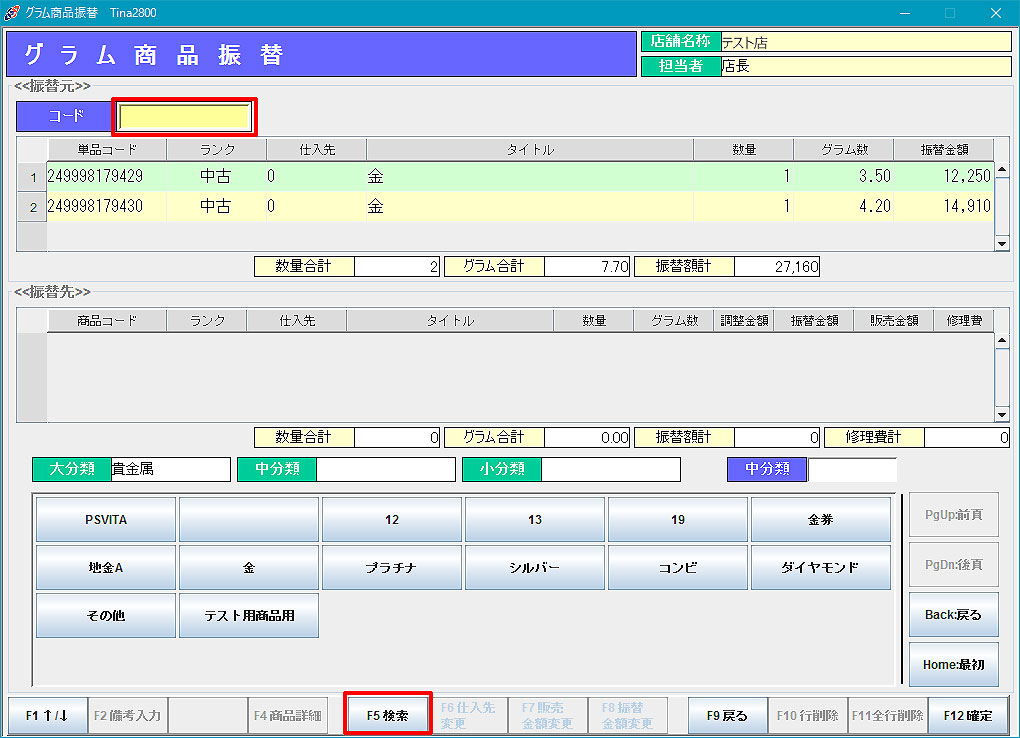Choose the シルバー category button
The height and width of the screenshot is (738, 1020).
point(534,567)
